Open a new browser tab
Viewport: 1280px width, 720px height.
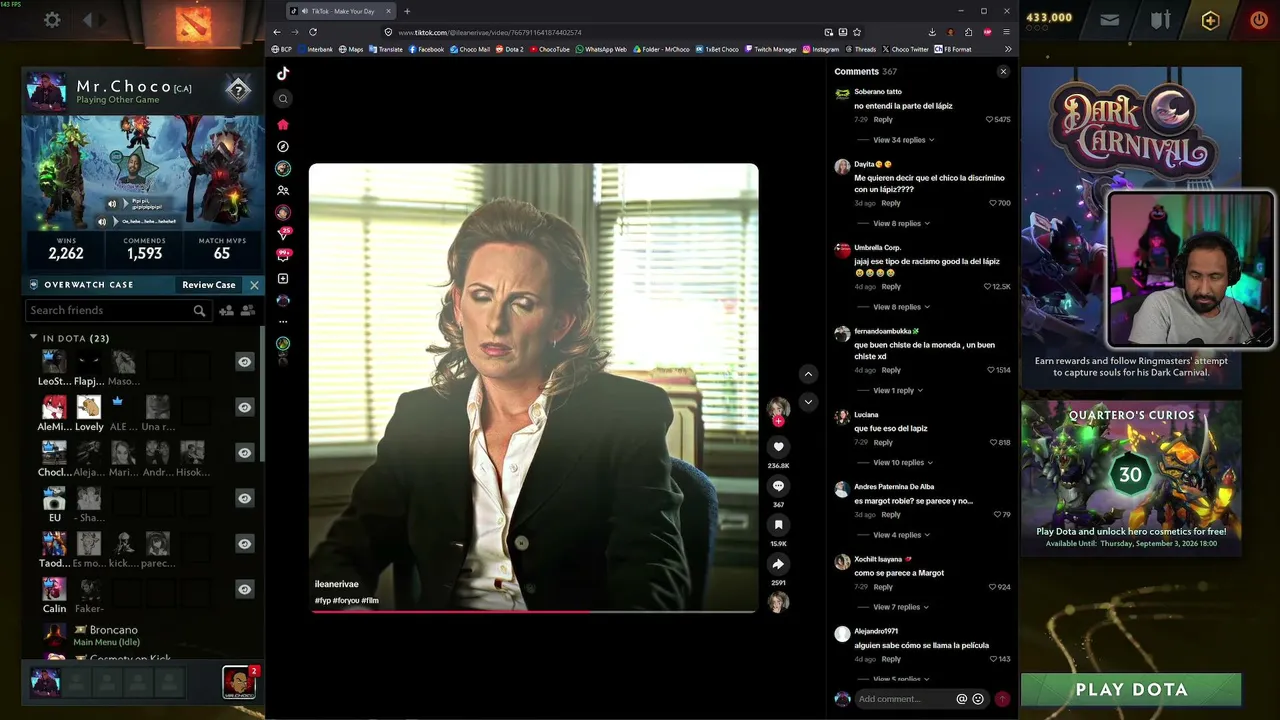[407, 11]
